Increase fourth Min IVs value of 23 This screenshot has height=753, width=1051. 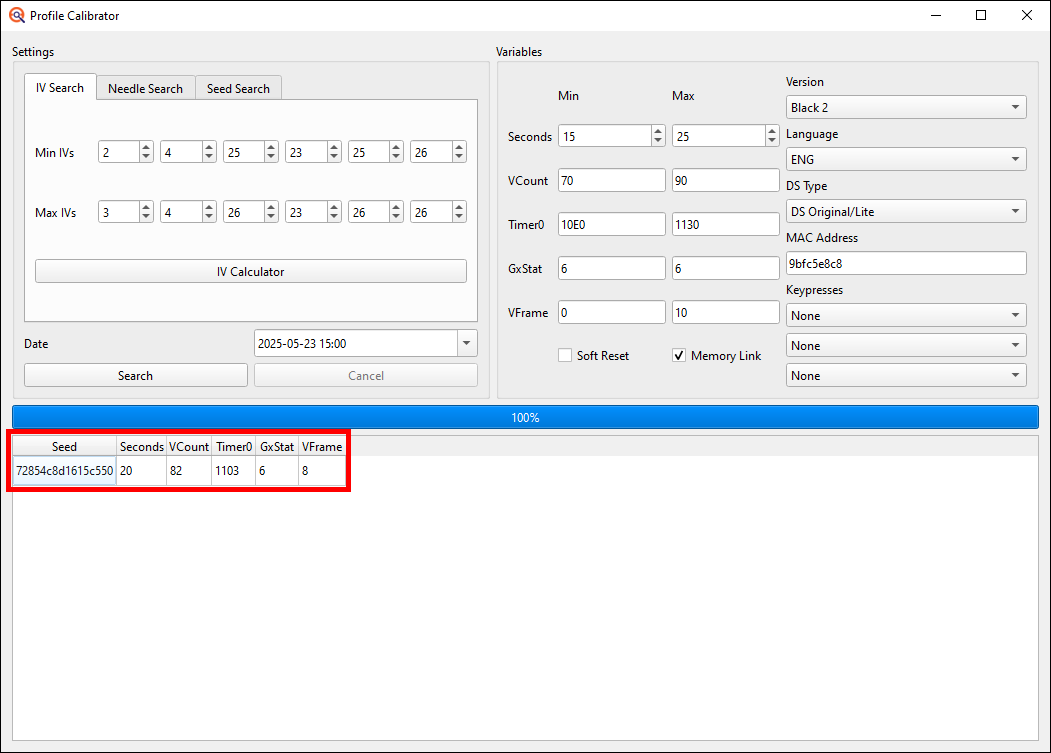pyautogui.click(x=334, y=147)
